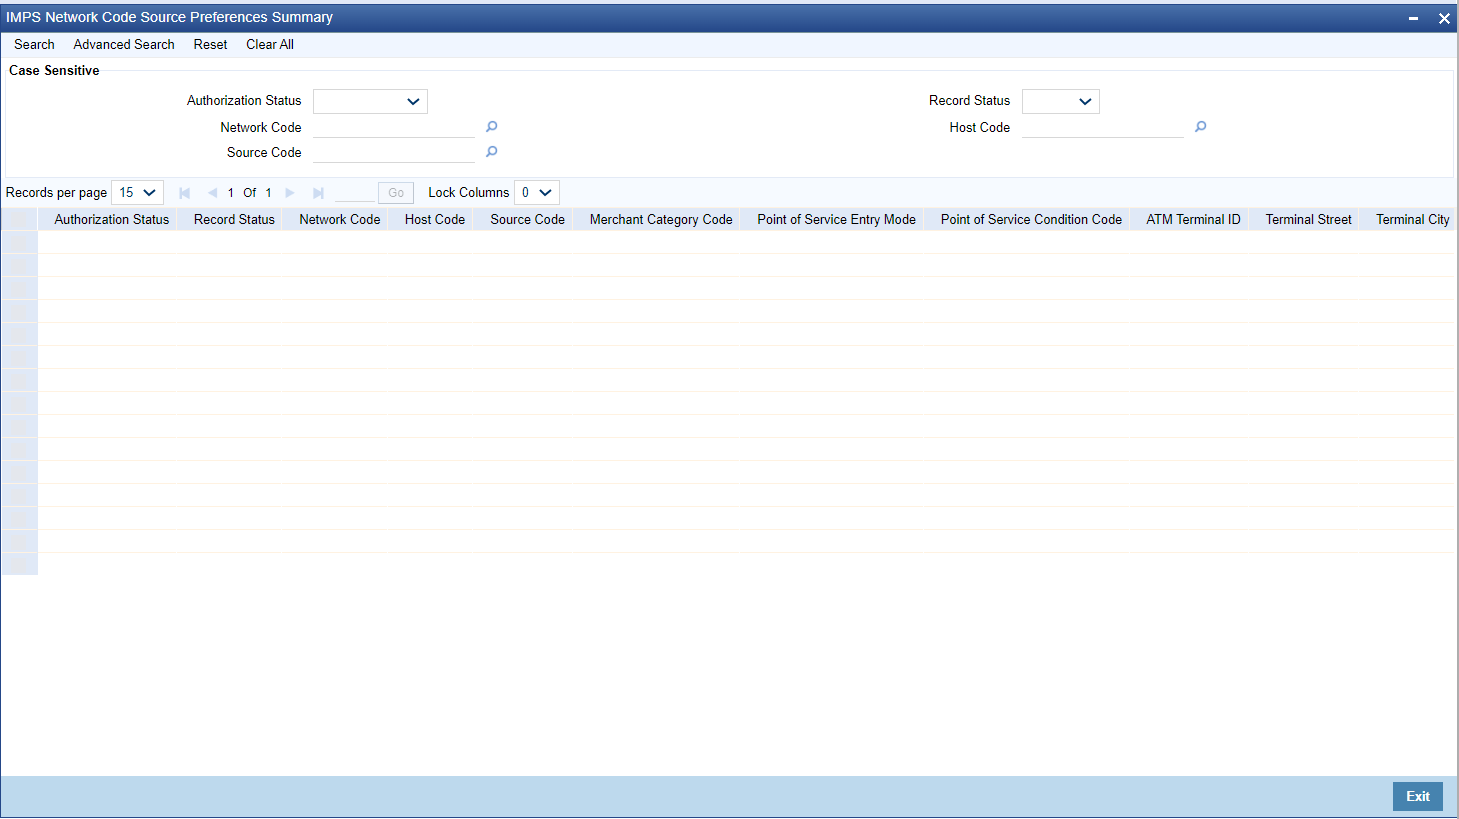Go to next page of records

(290, 193)
